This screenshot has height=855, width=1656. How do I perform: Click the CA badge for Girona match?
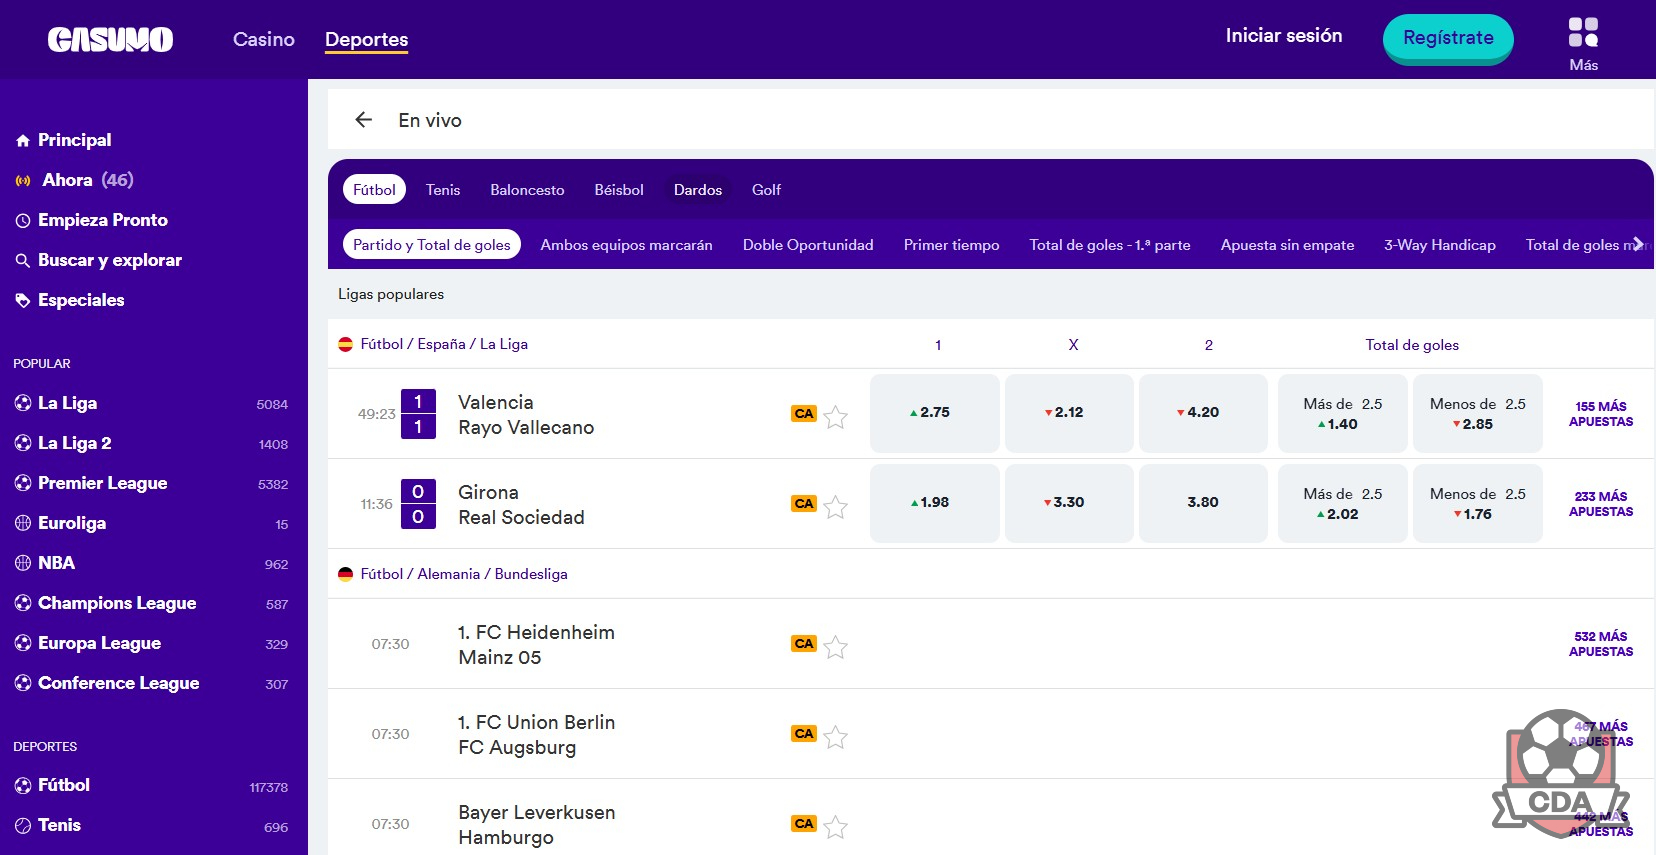pyautogui.click(x=804, y=504)
